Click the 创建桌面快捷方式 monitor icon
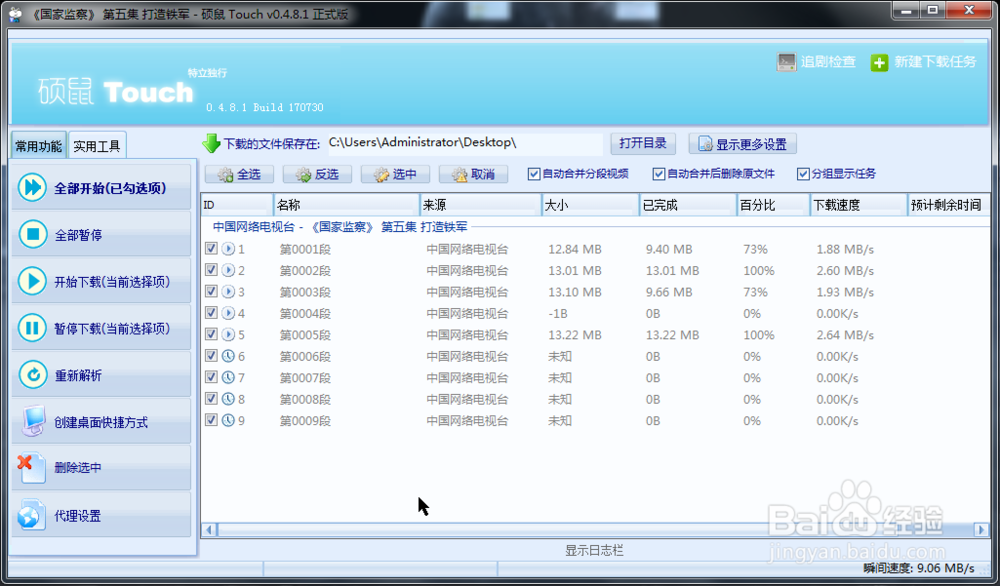Screen dimensions: 1000x586 [33, 421]
